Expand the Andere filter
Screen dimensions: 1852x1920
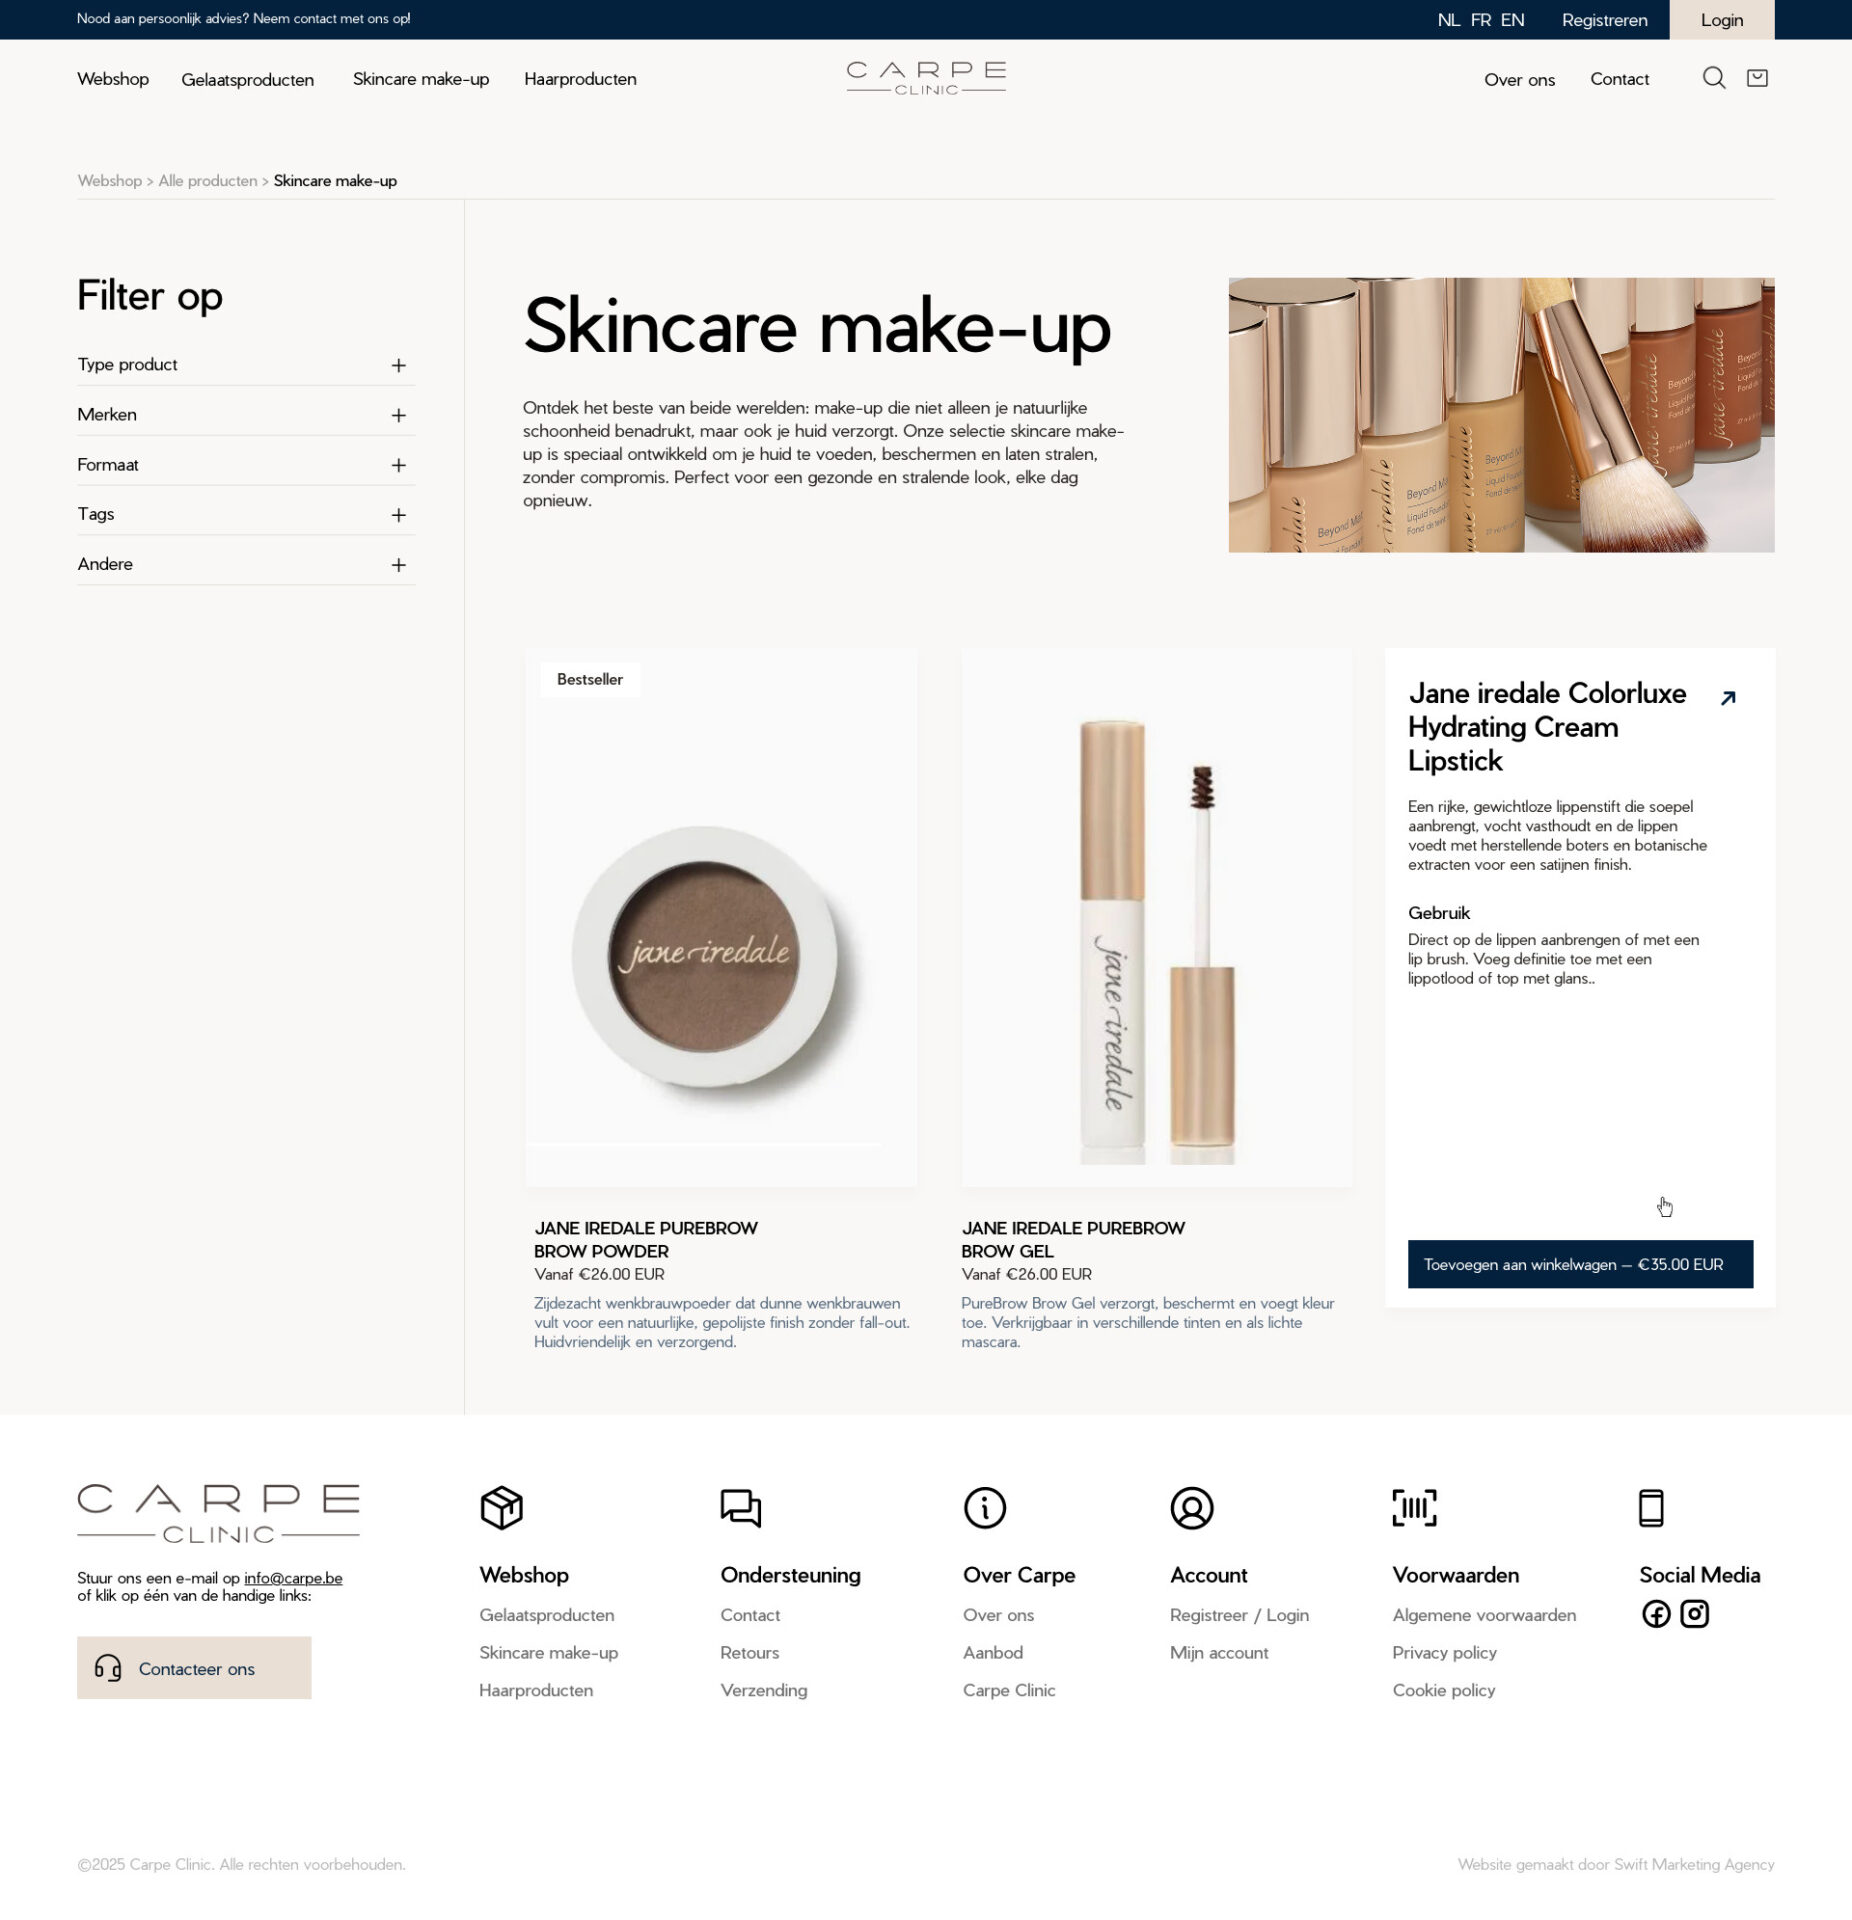(398, 566)
